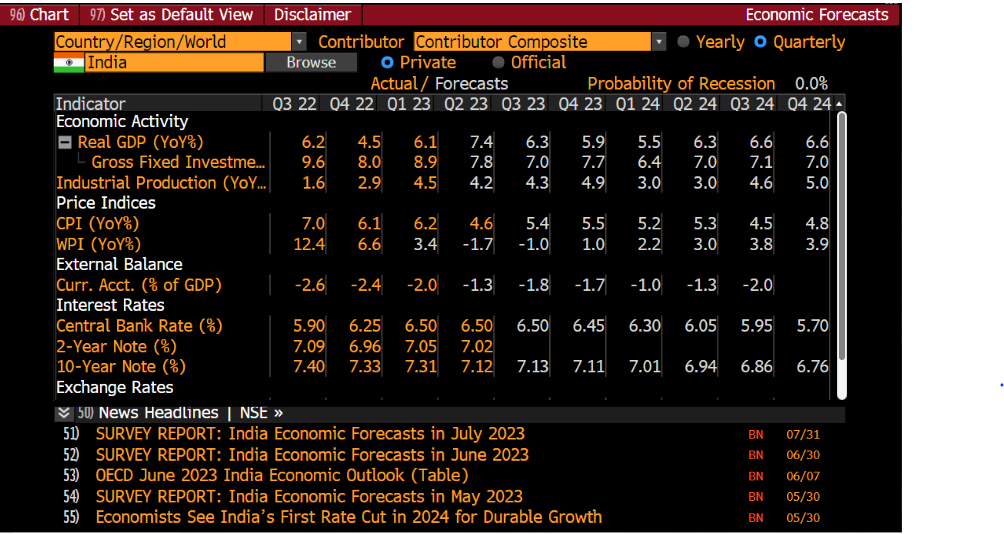This screenshot has height=534, width=1004.
Task: Click the 07/31 news date
Action: pos(803,435)
